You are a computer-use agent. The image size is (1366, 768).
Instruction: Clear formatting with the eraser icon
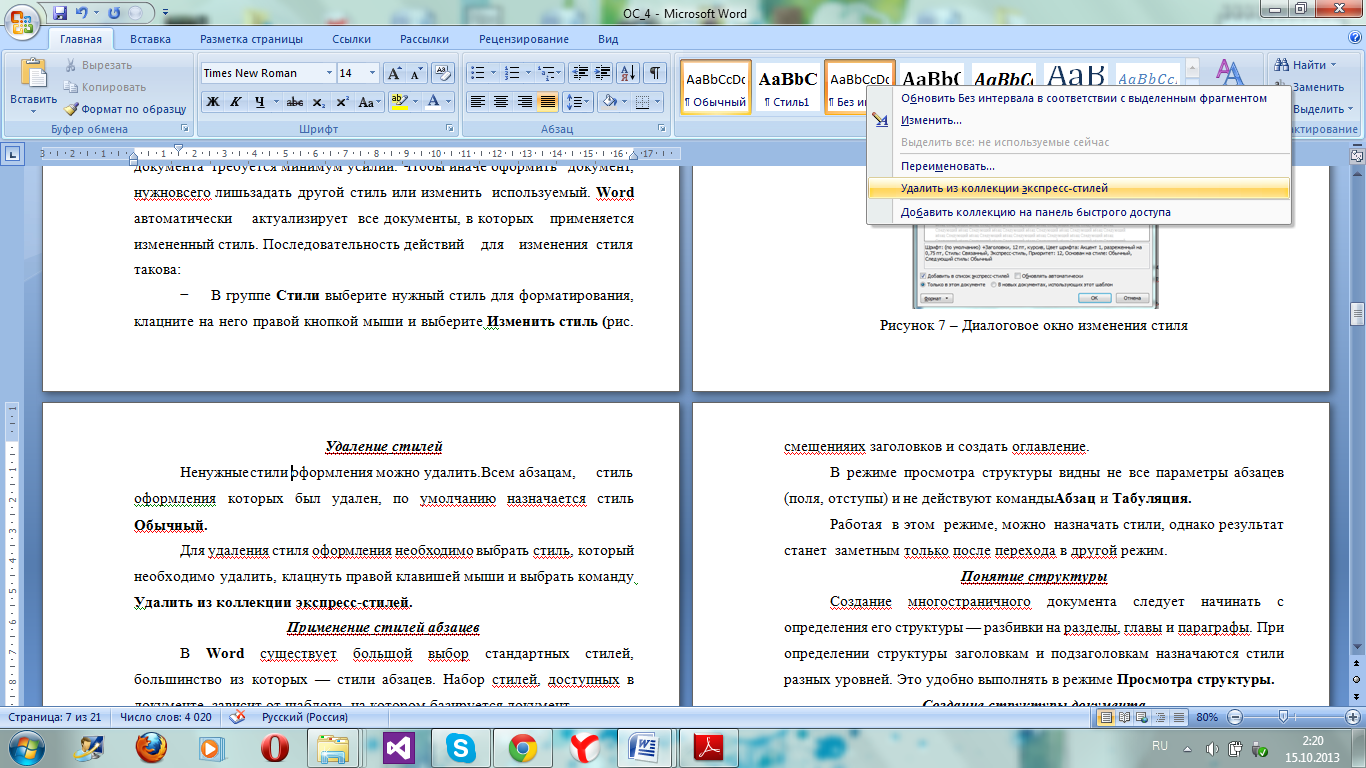[443, 73]
